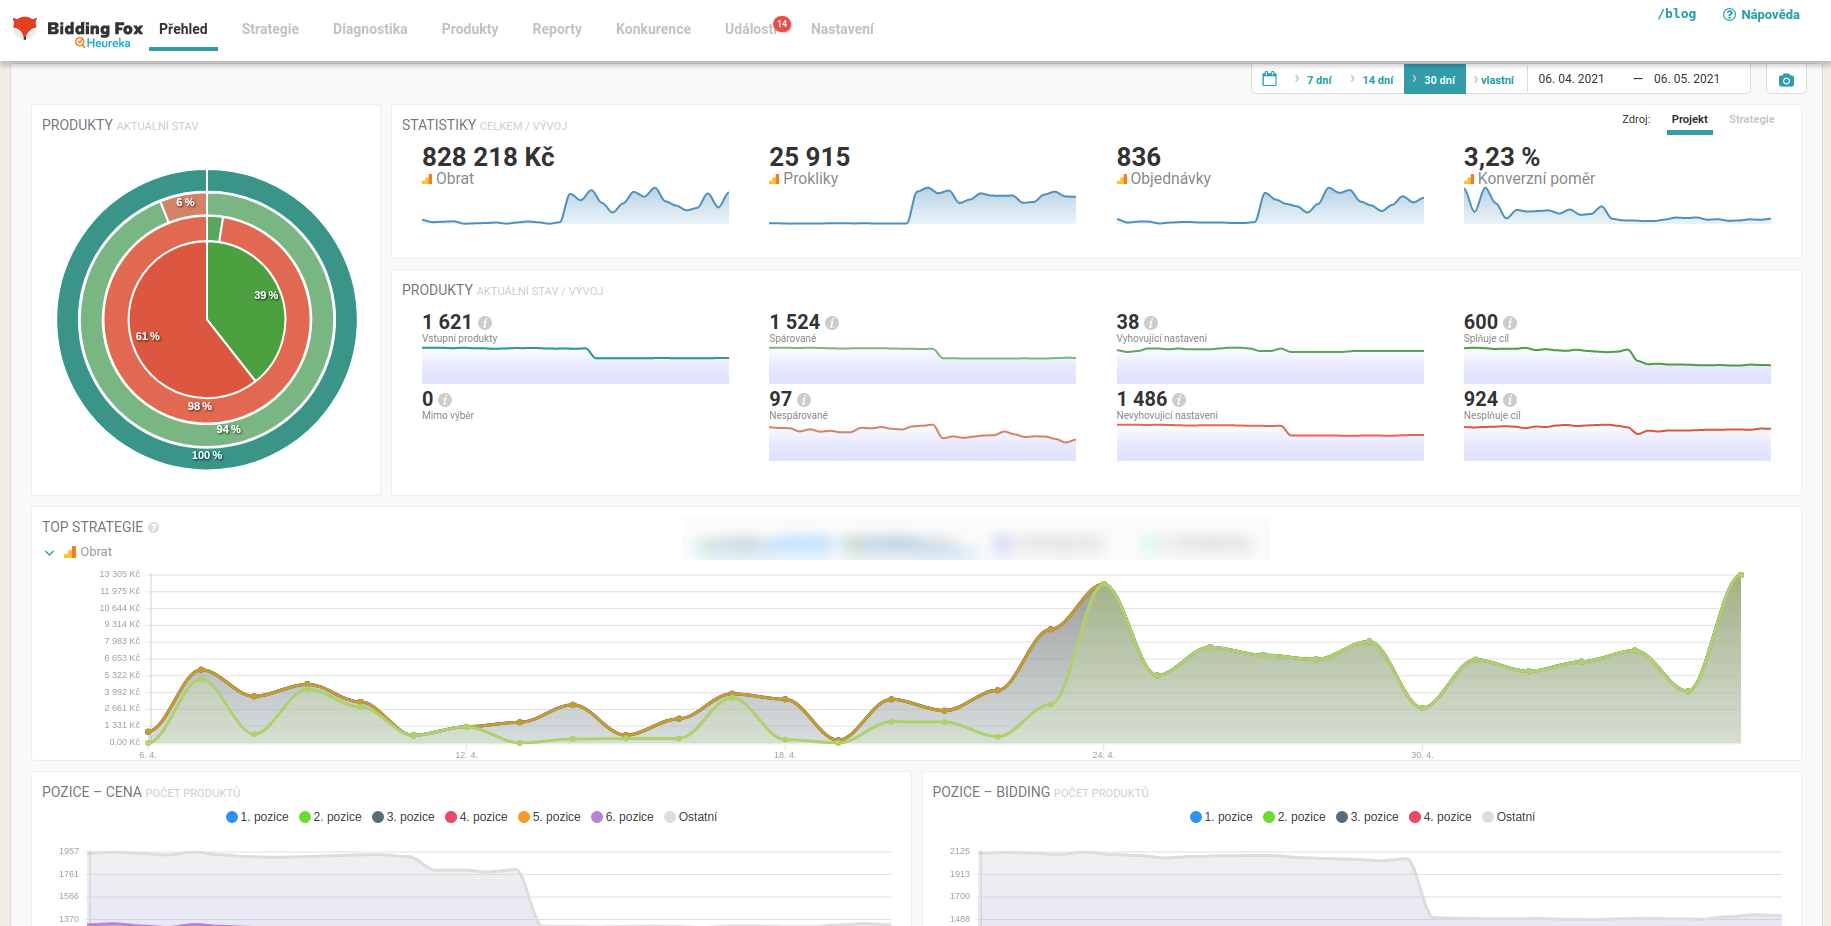
Task: Click the camera snapshot button
Action: 1786,80
